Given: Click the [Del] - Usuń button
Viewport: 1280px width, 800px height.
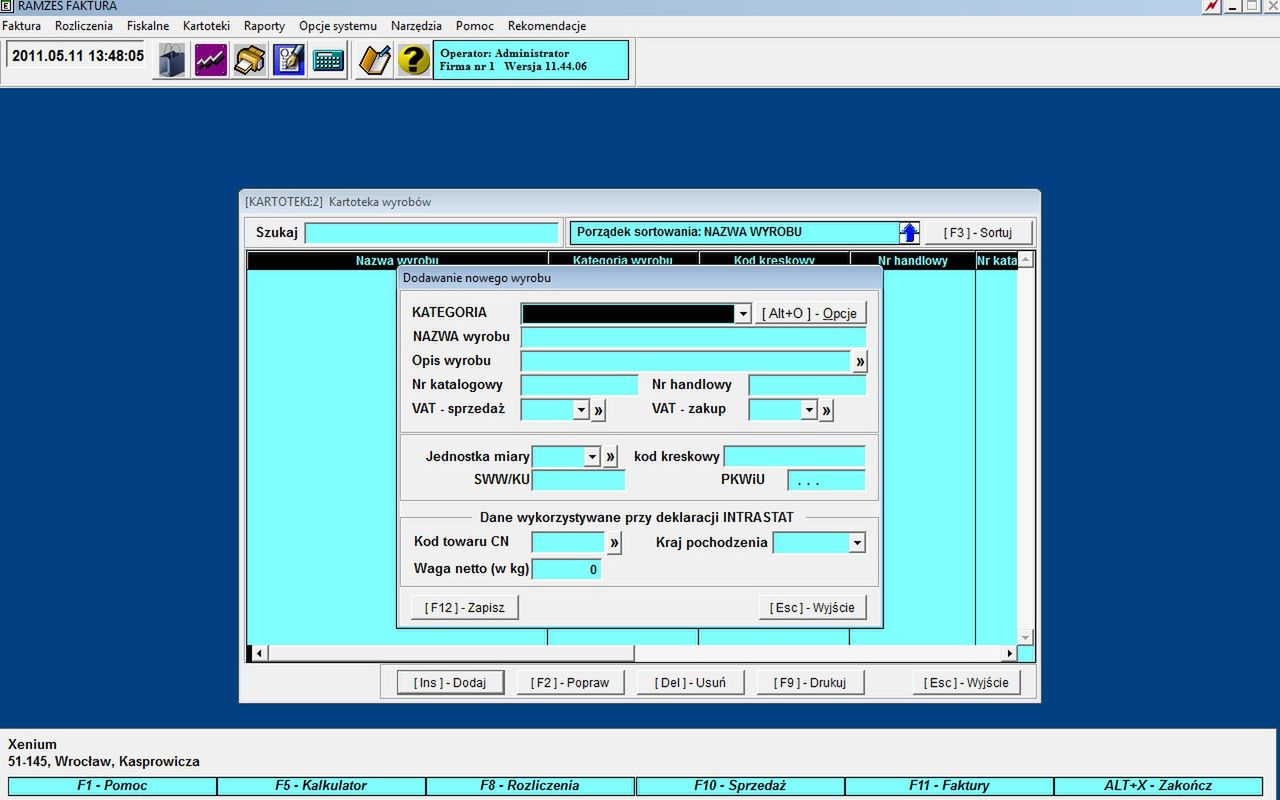Looking at the screenshot, I should [690, 683].
